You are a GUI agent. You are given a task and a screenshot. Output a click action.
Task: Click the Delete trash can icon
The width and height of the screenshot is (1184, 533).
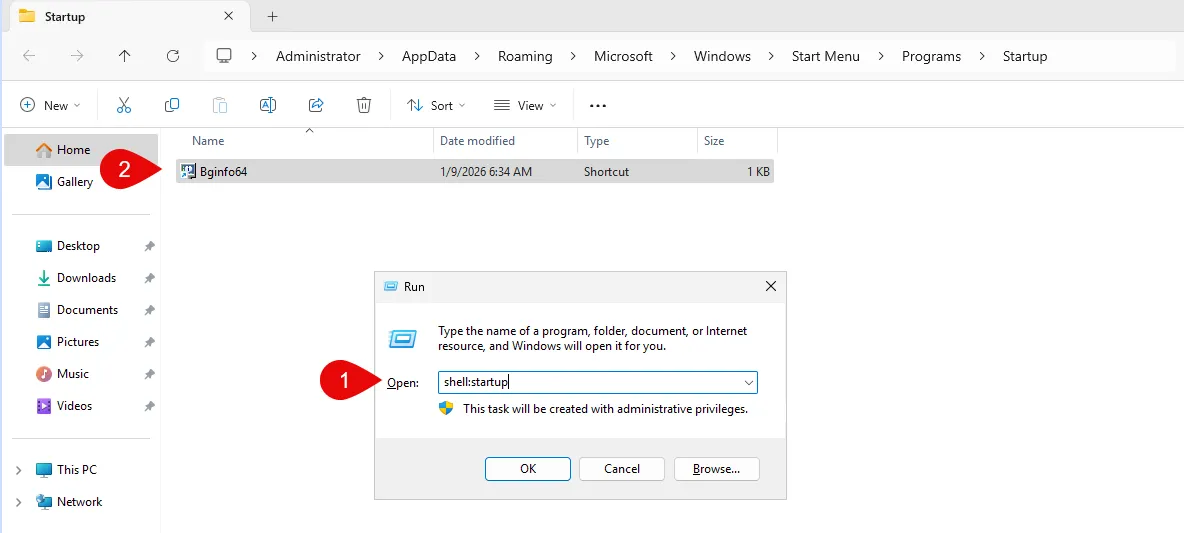point(364,105)
